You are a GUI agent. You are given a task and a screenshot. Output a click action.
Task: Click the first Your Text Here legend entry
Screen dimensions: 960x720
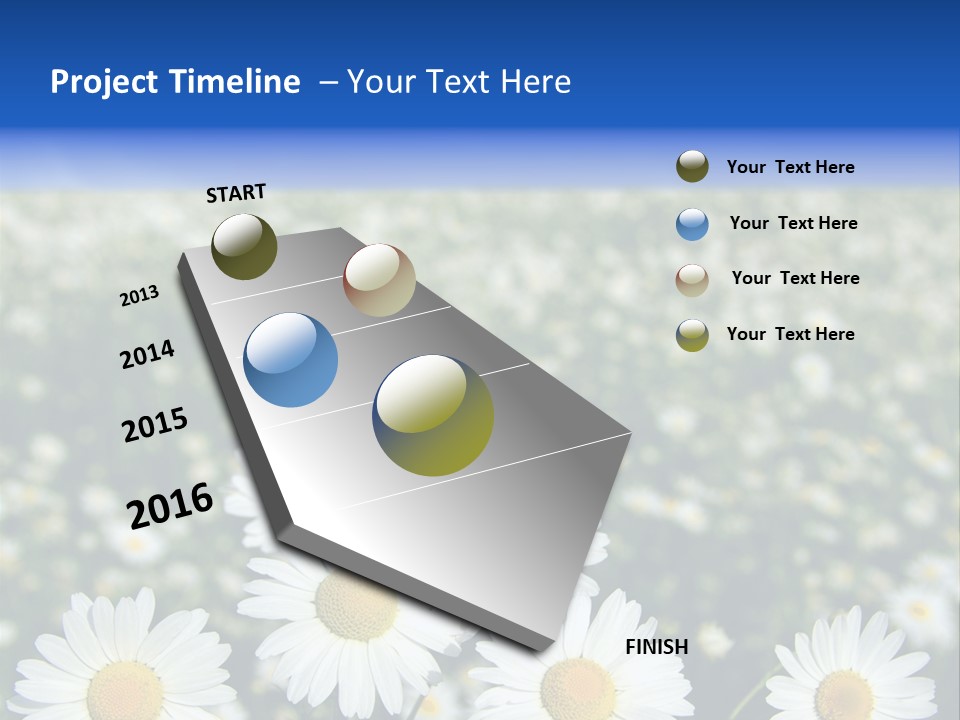pyautogui.click(x=790, y=166)
